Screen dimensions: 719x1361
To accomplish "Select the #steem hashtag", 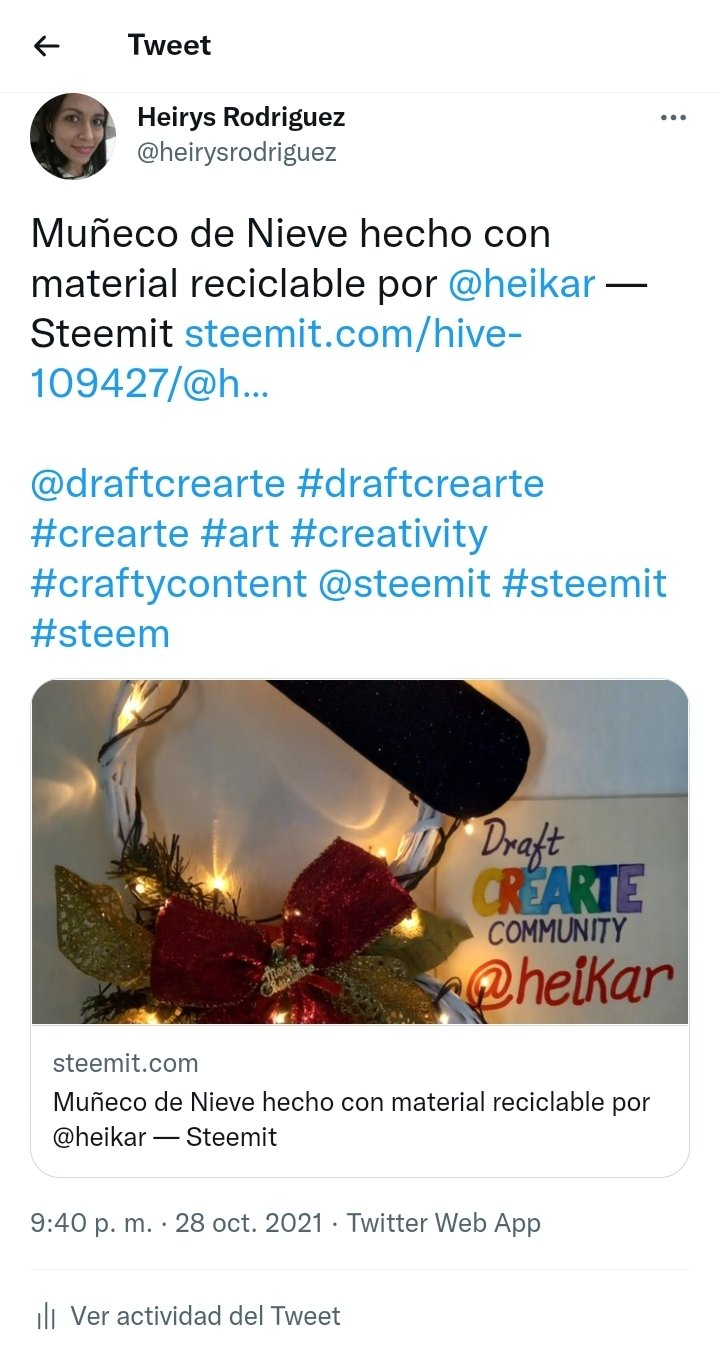I will pyautogui.click(x=100, y=634).
